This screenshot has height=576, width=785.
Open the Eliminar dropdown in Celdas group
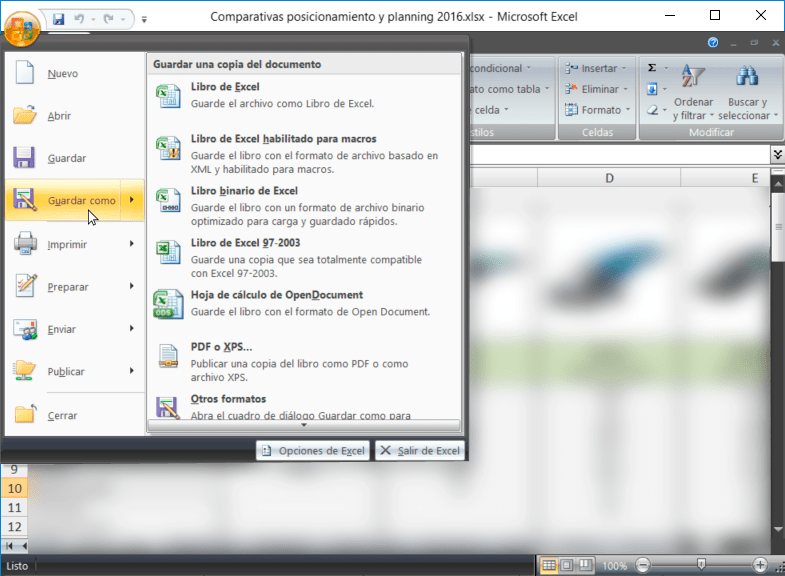point(596,89)
